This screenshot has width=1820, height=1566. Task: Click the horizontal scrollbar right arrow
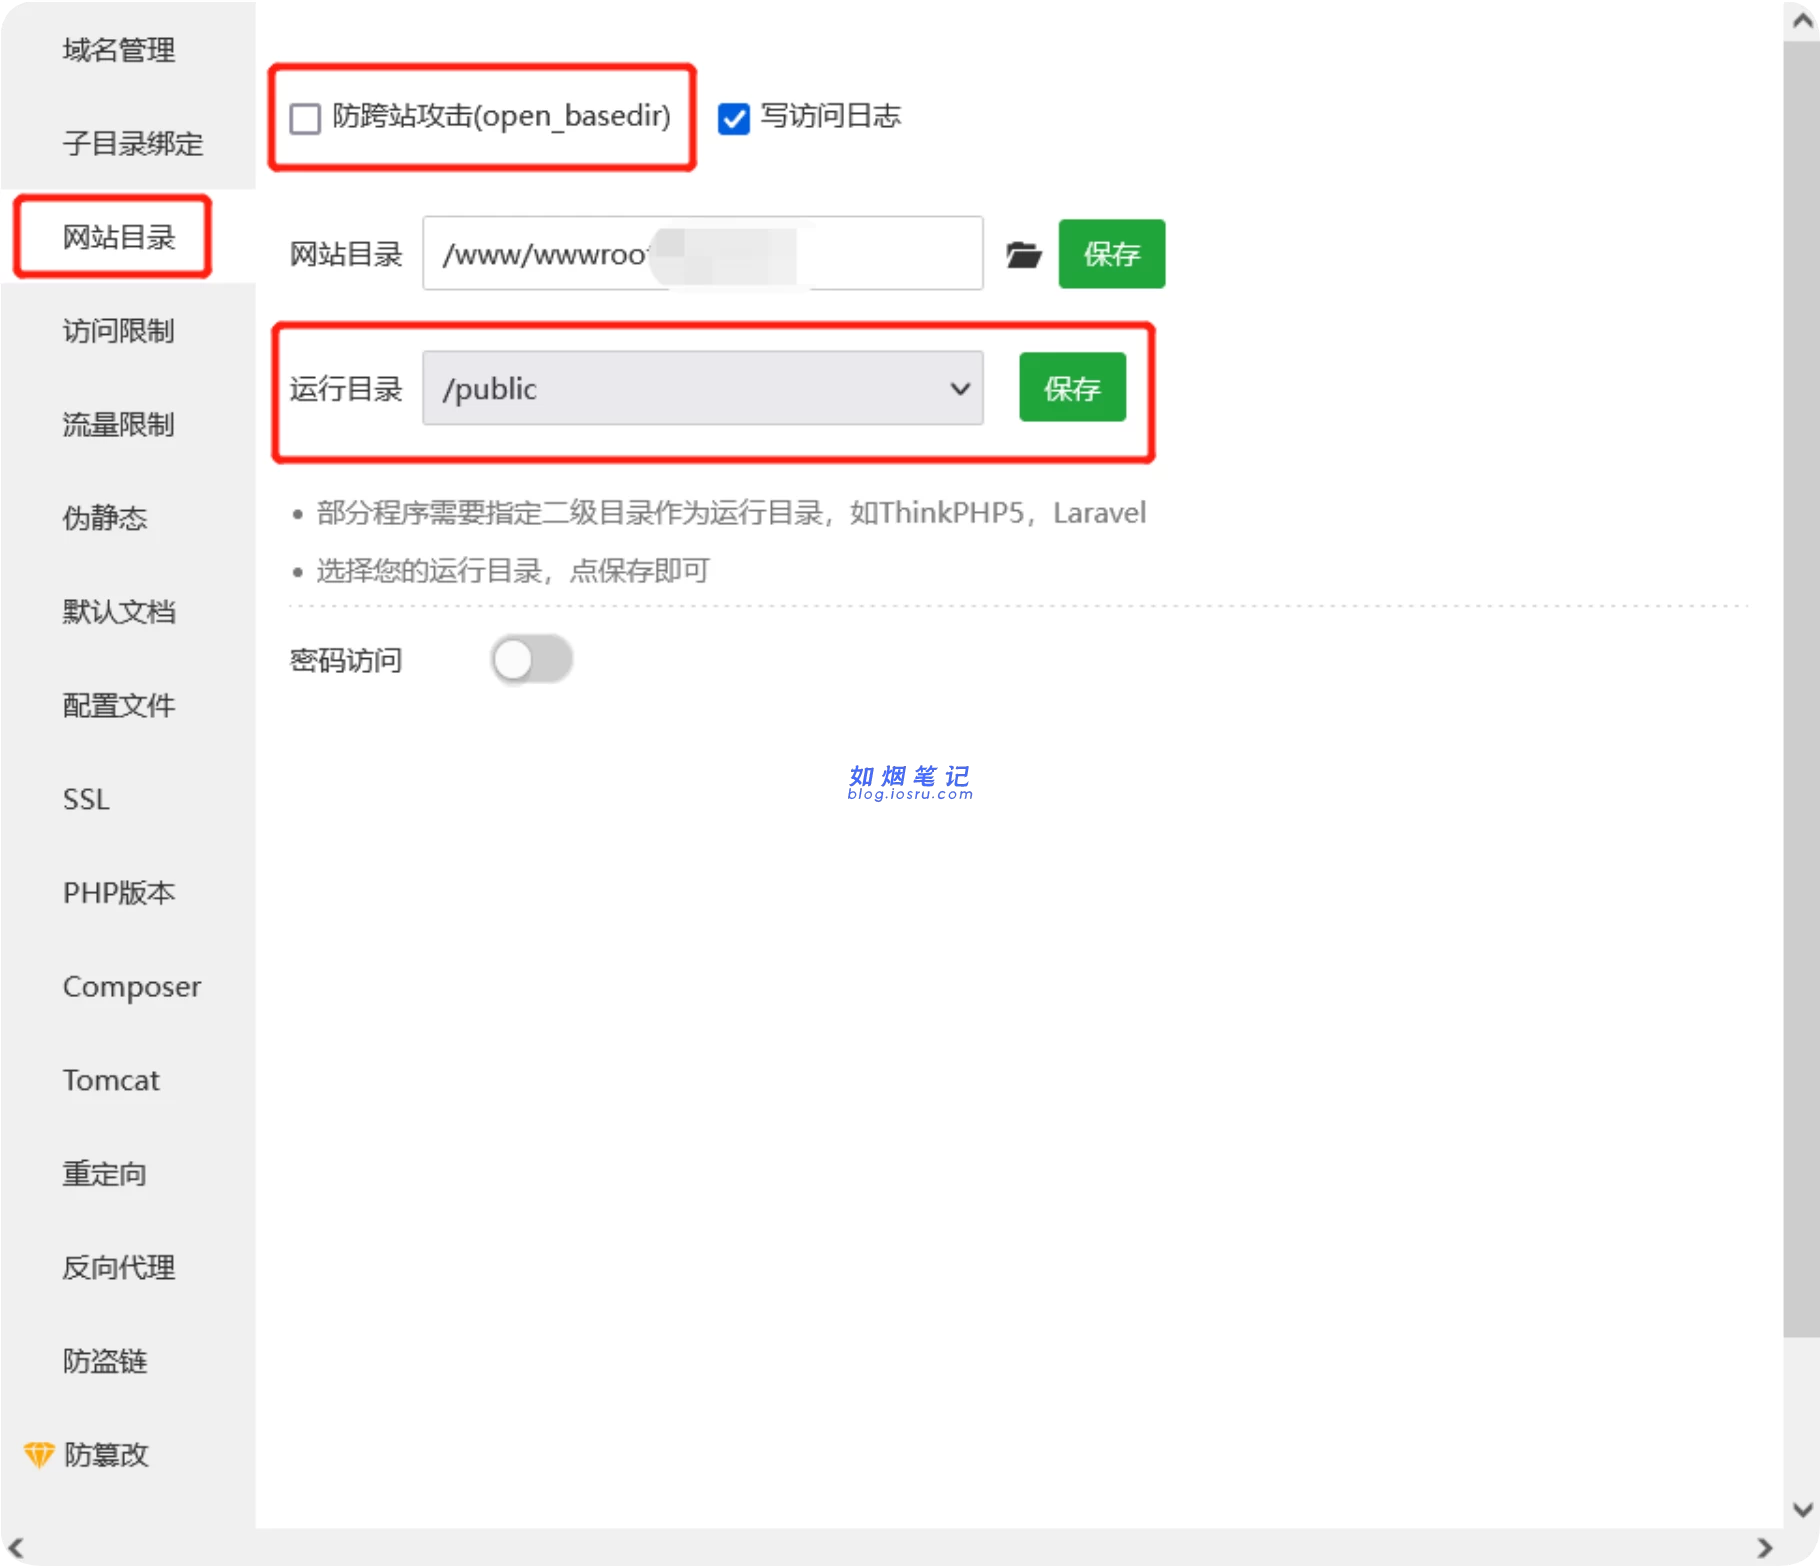tap(1764, 1548)
